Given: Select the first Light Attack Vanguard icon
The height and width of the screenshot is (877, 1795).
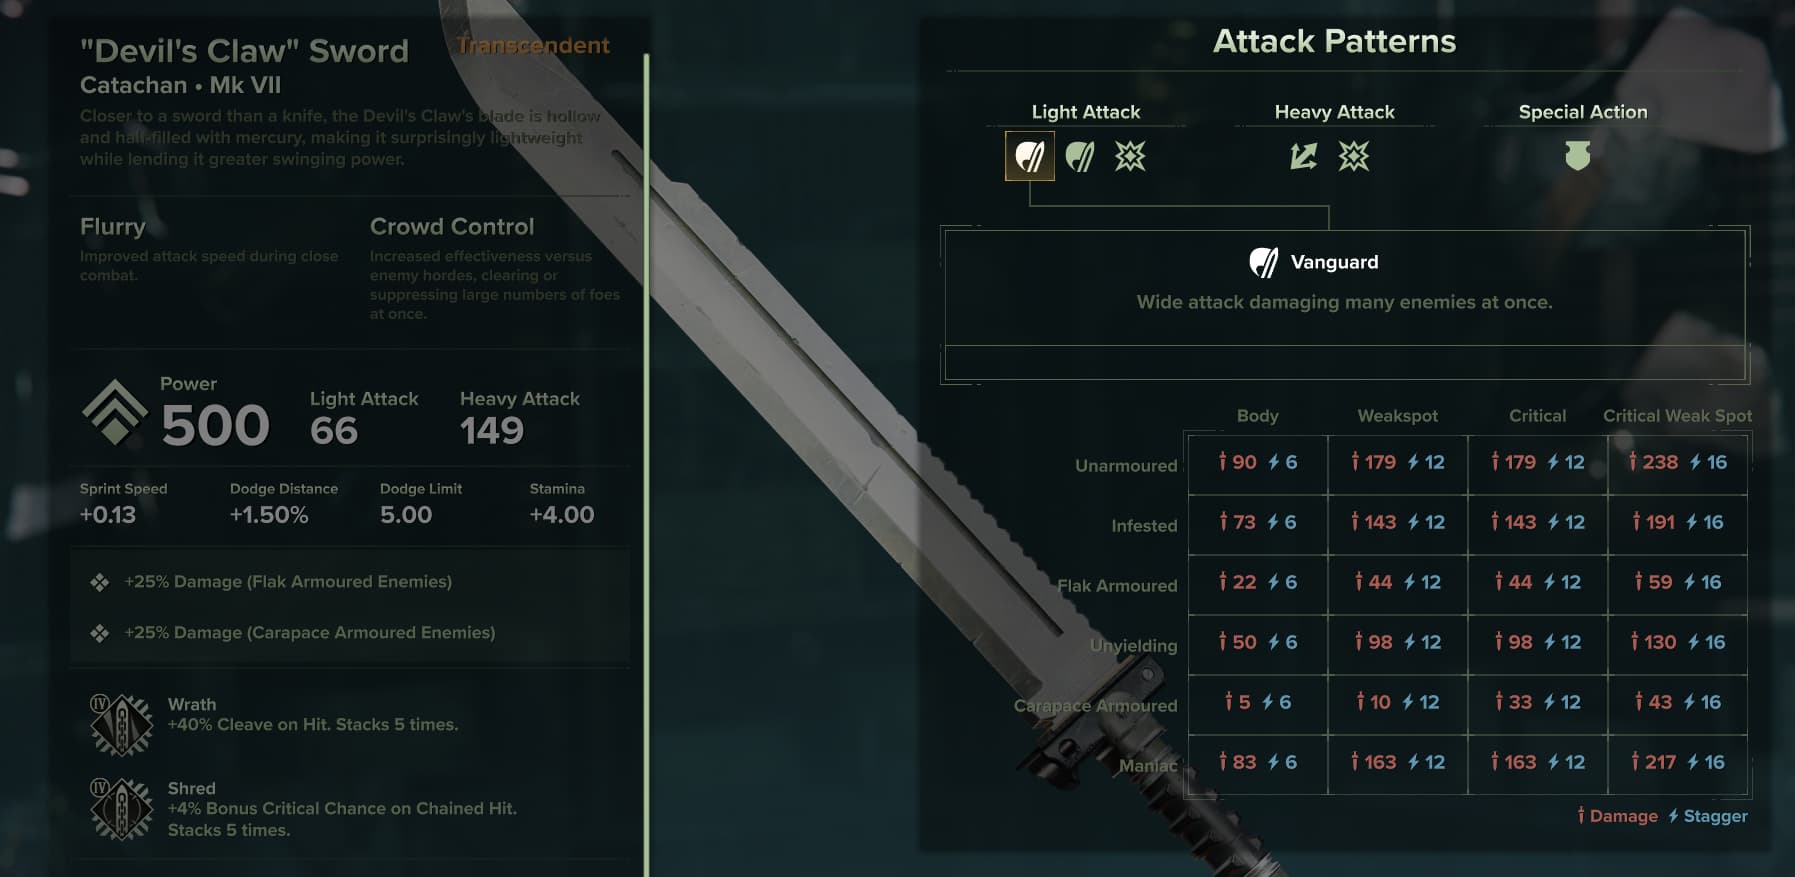Looking at the screenshot, I should tap(1030, 156).
